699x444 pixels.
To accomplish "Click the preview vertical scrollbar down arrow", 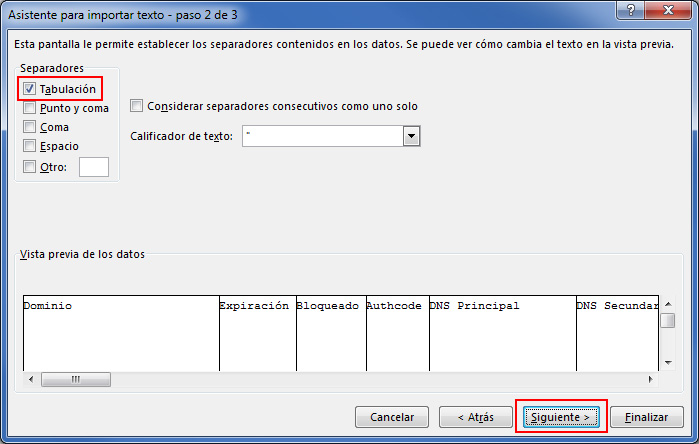I will [x=667, y=361].
